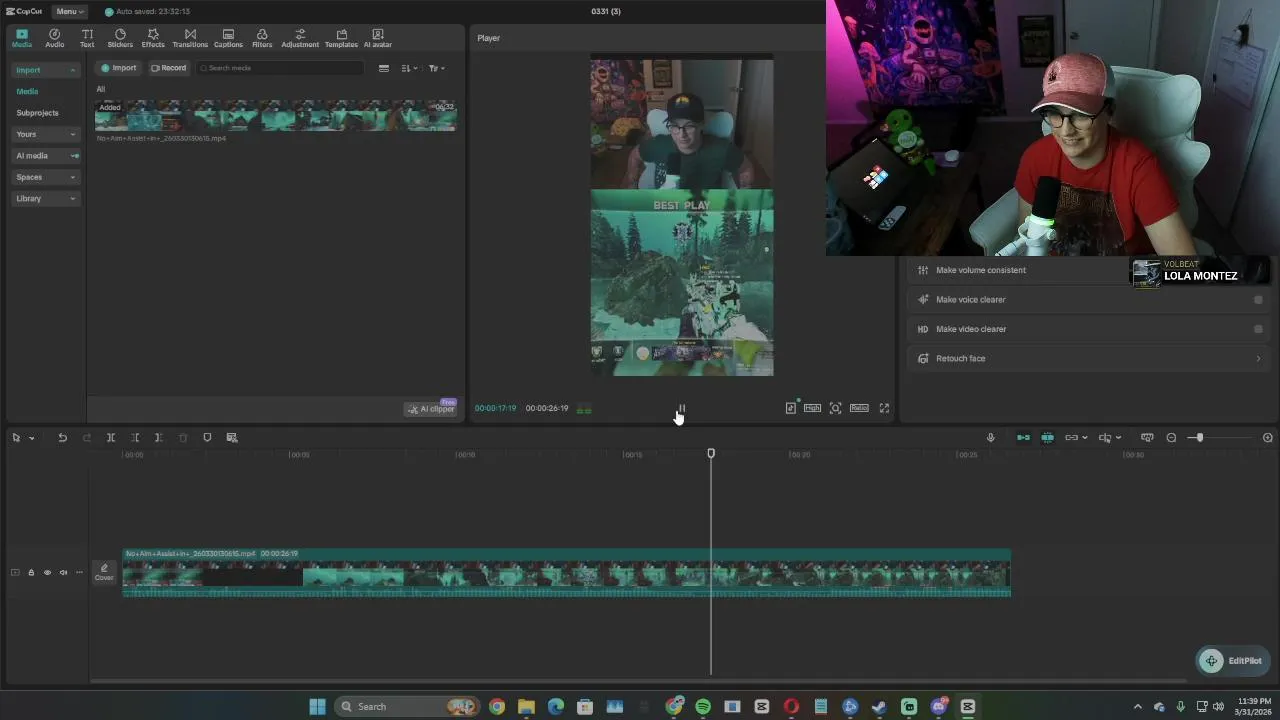Click in the Search media field
1280x720 pixels.
(280, 68)
